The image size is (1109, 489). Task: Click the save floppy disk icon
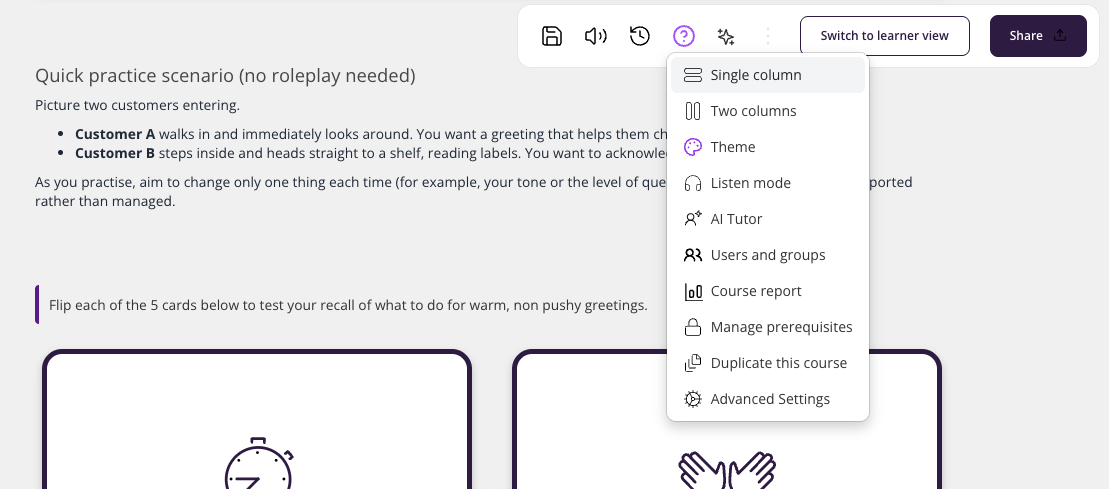tap(552, 36)
